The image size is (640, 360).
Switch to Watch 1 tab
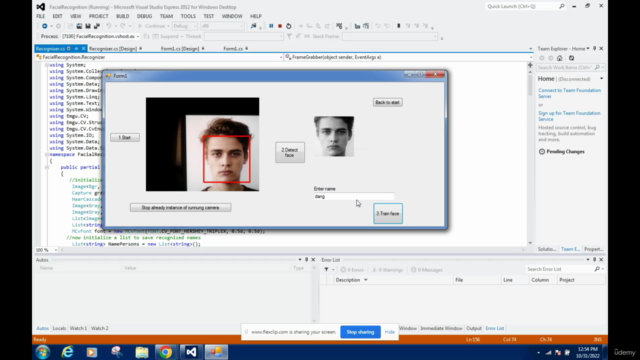click(x=78, y=328)
